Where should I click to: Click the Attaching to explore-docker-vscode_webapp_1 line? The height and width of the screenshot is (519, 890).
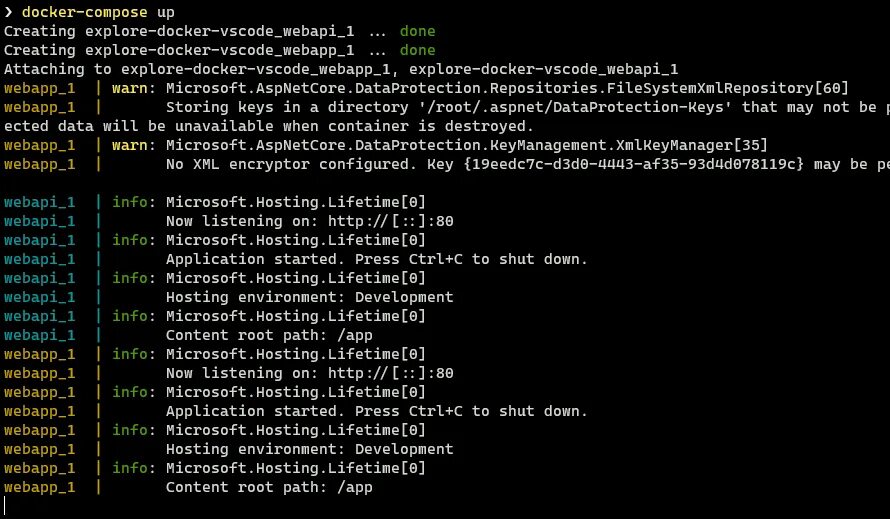pyautogui.click(x=341, y=69)
